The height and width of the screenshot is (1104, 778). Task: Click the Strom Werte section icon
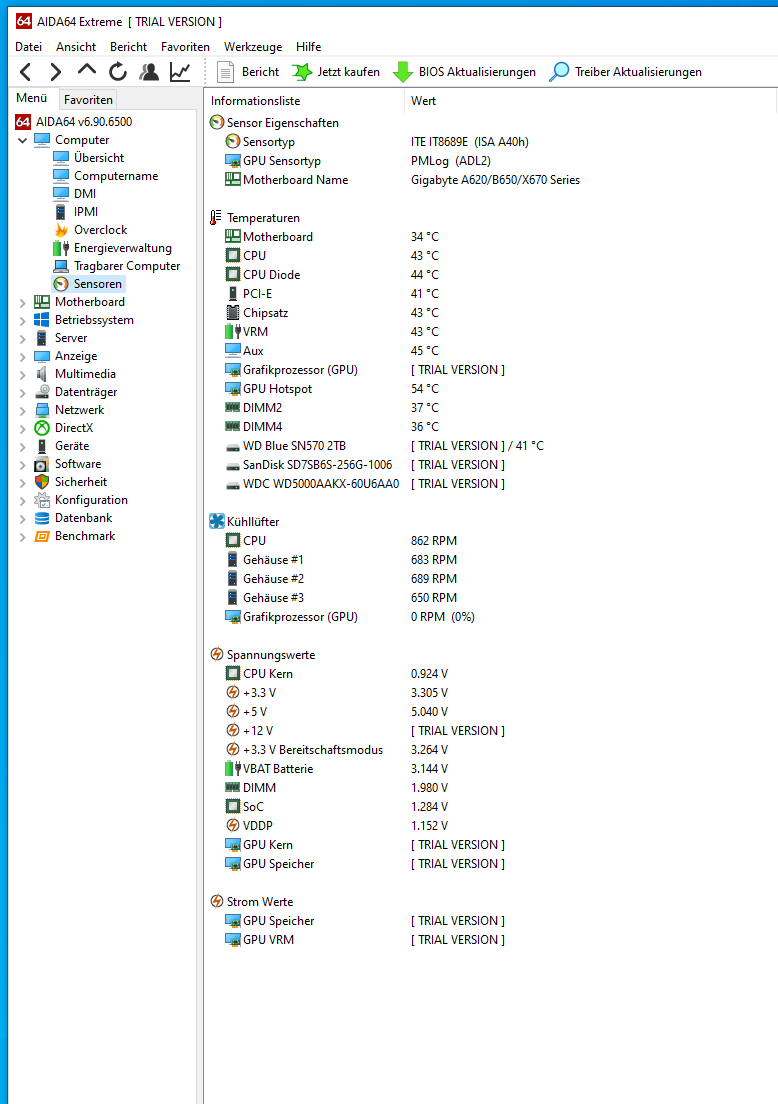tap(217, 901)
